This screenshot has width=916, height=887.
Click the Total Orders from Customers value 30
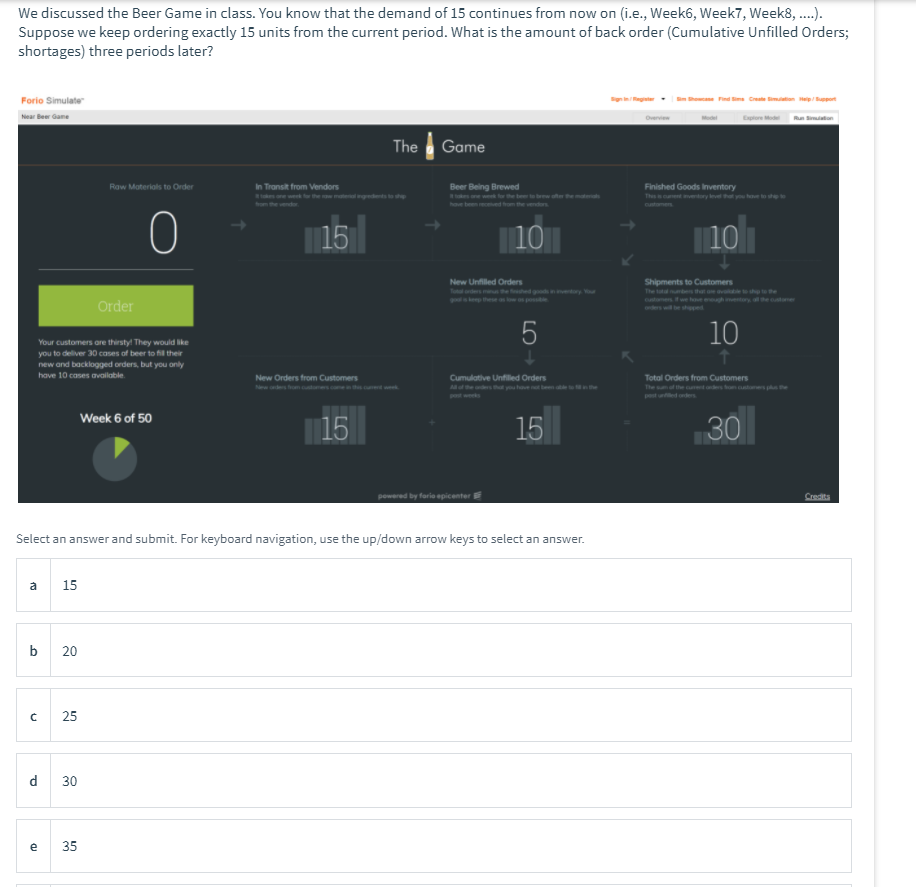click(x=723, y=428)
